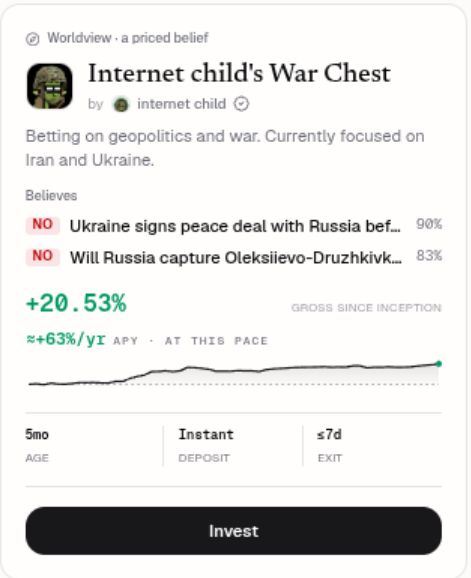Click the second NO badge for Russia capture
The width and height of the screenshot is (471, 578).
point(43,256)
